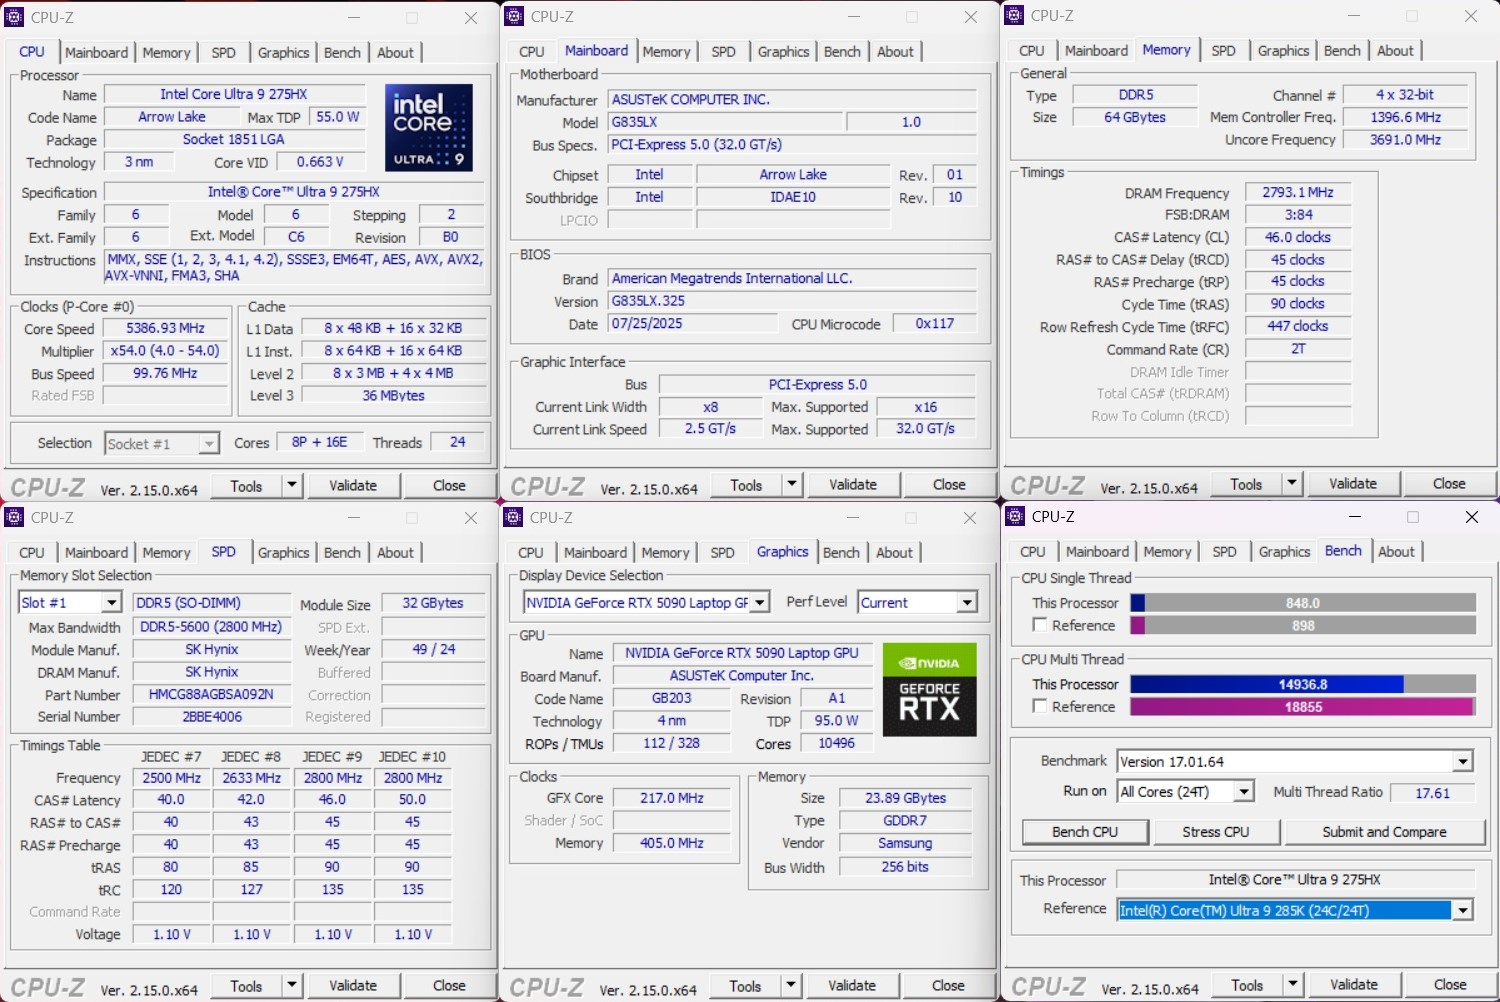1500x1002 pixels.
Task: Switch to About tab in Bench window
Action: 1396,552
